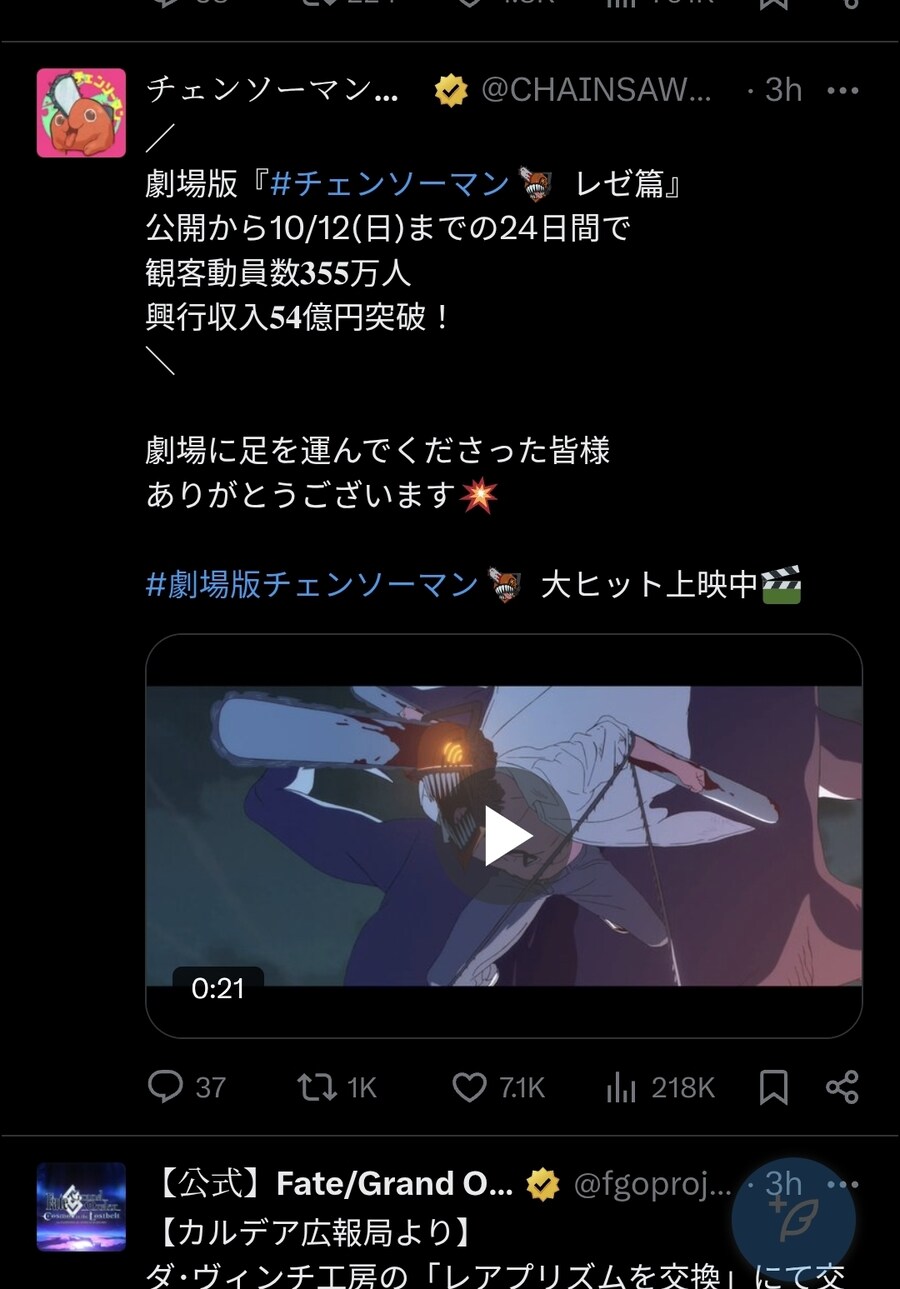Share icon of the previous tweet at top
Image resolution: width=900 pixels, height=1289 pixels.
click(850, 4)
